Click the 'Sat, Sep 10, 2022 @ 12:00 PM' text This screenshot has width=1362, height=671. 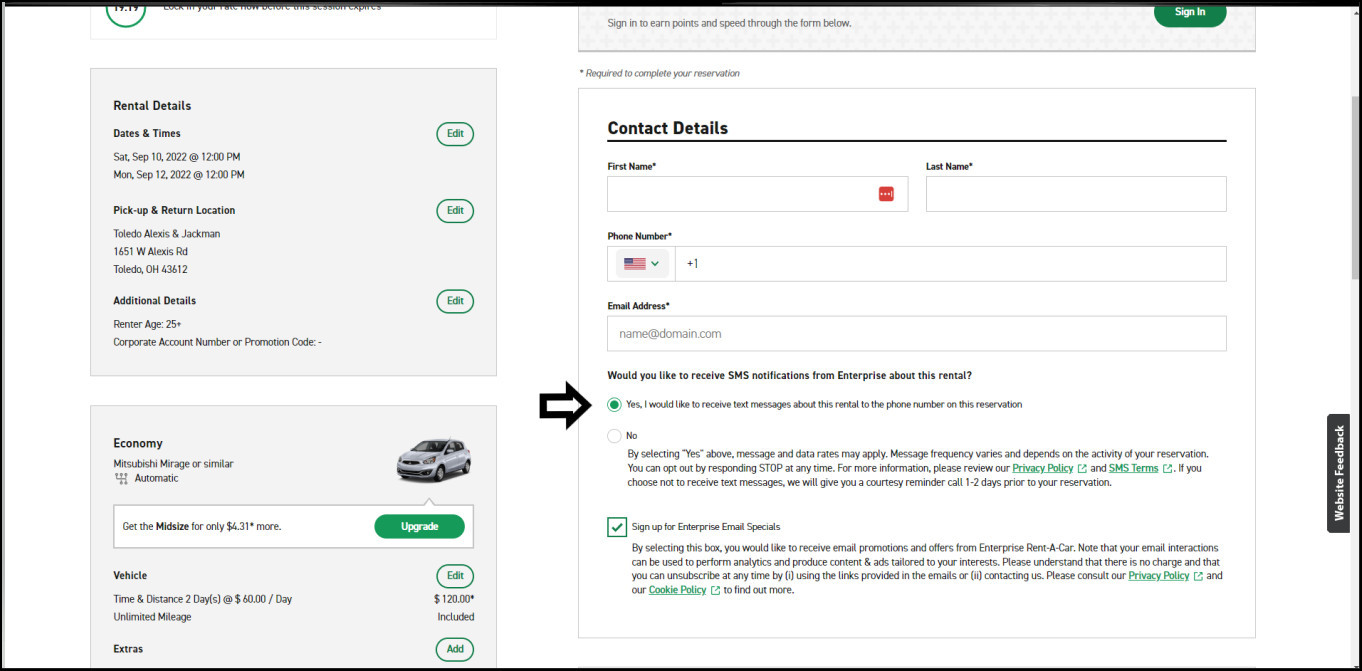pyautogui.click(x=177, y=157)
